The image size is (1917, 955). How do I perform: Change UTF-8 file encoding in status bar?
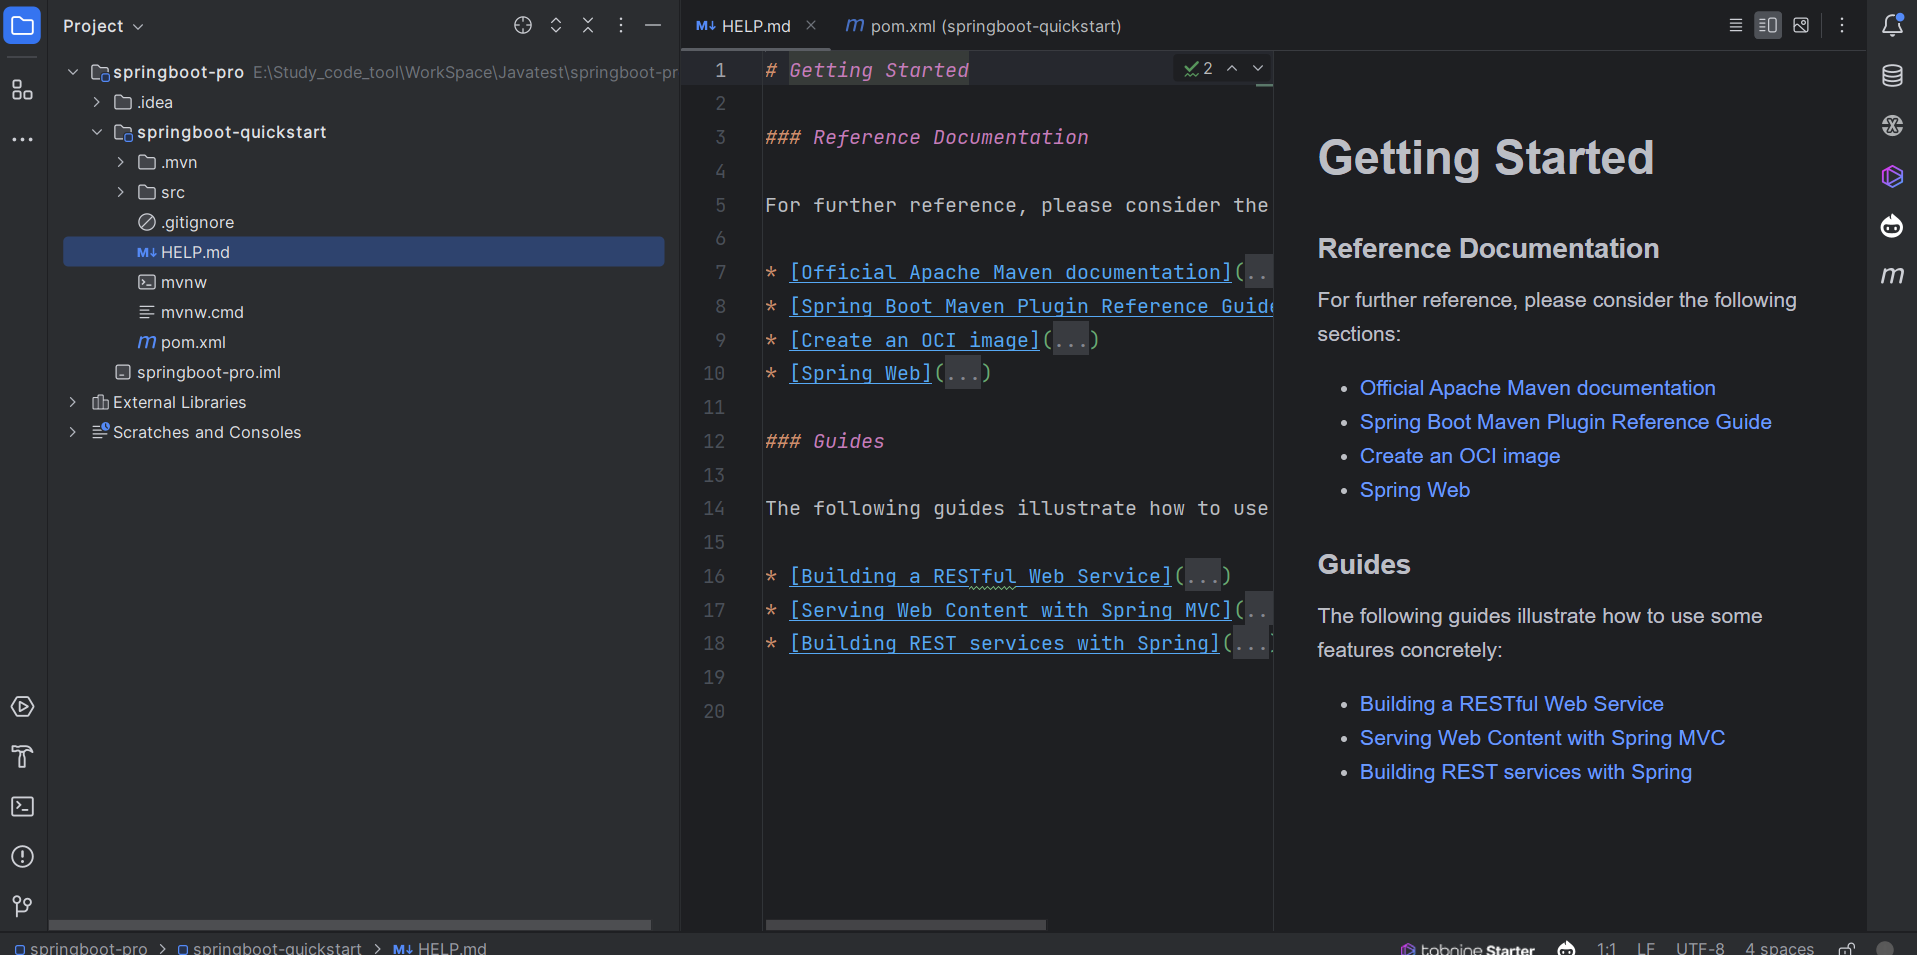1700,948
